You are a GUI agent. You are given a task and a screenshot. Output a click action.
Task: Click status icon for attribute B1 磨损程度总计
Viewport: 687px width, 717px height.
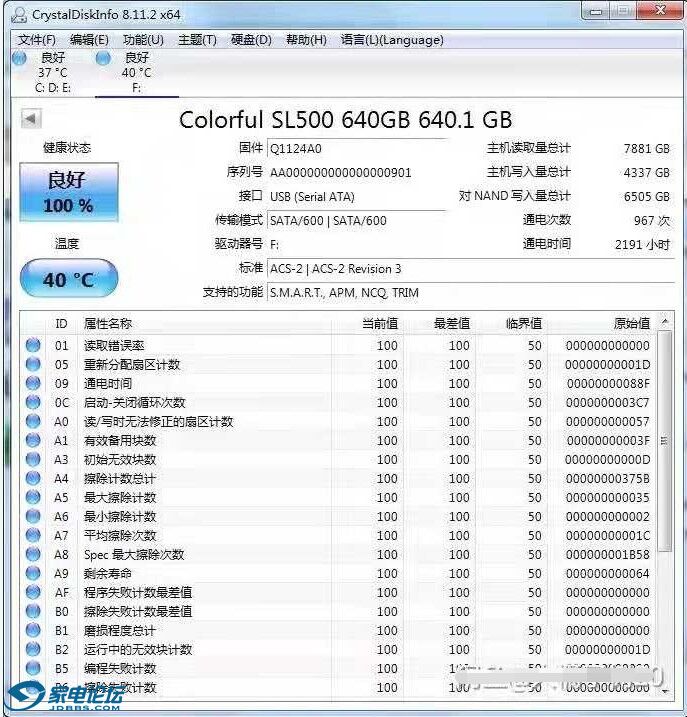pos(33,630)
